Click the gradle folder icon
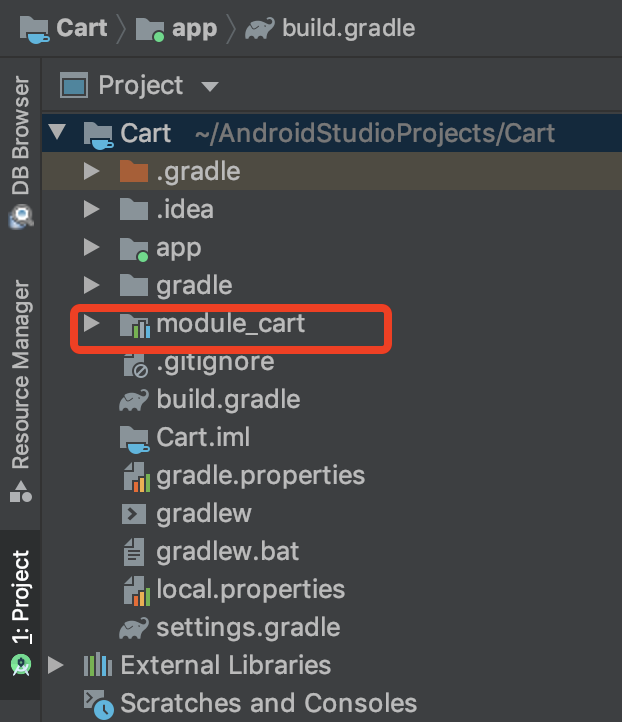The height and width of the screenshot is (722, 622). click(134, 285)
